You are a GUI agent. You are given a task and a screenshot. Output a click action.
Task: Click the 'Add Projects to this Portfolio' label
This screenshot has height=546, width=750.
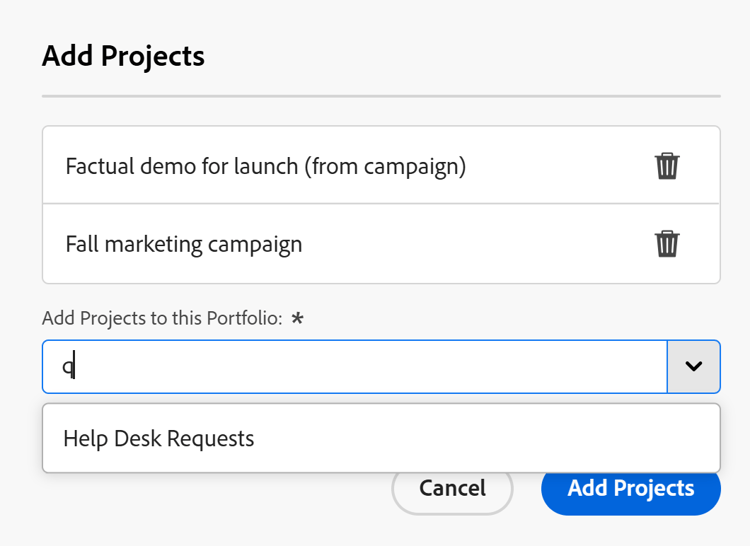(x=162, y=319)
